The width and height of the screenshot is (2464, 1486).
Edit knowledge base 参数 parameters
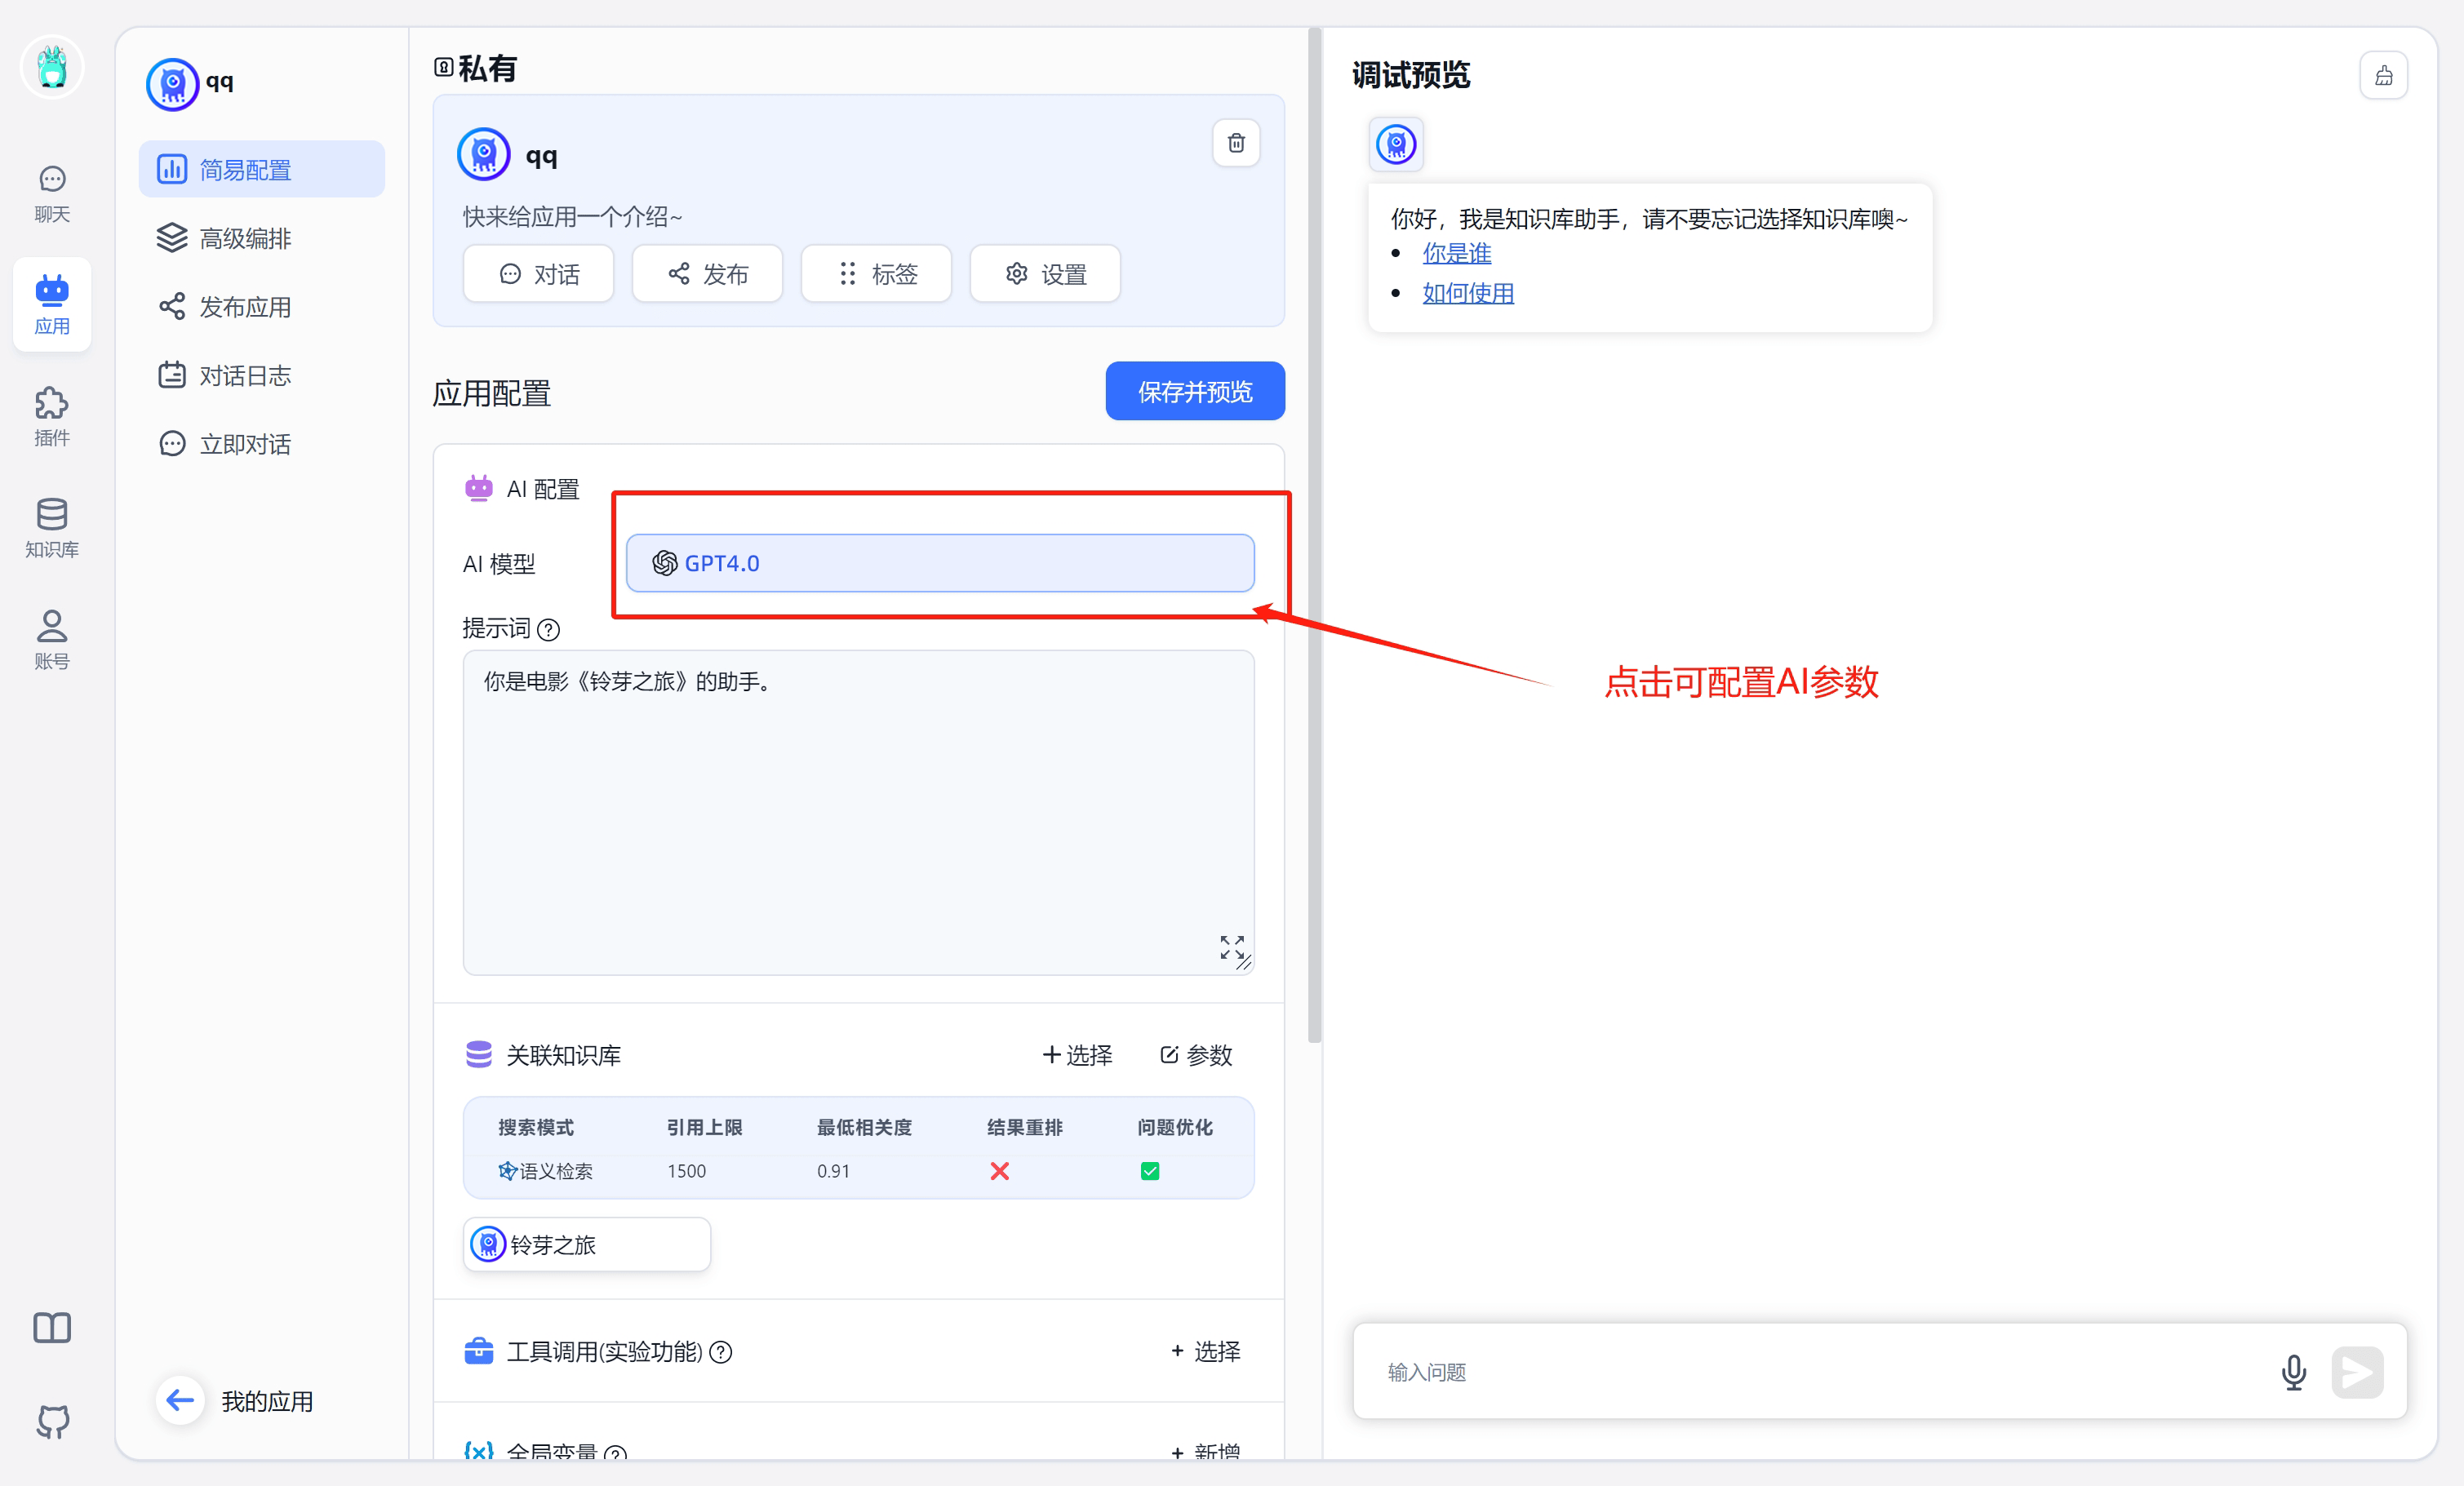1196,1055
